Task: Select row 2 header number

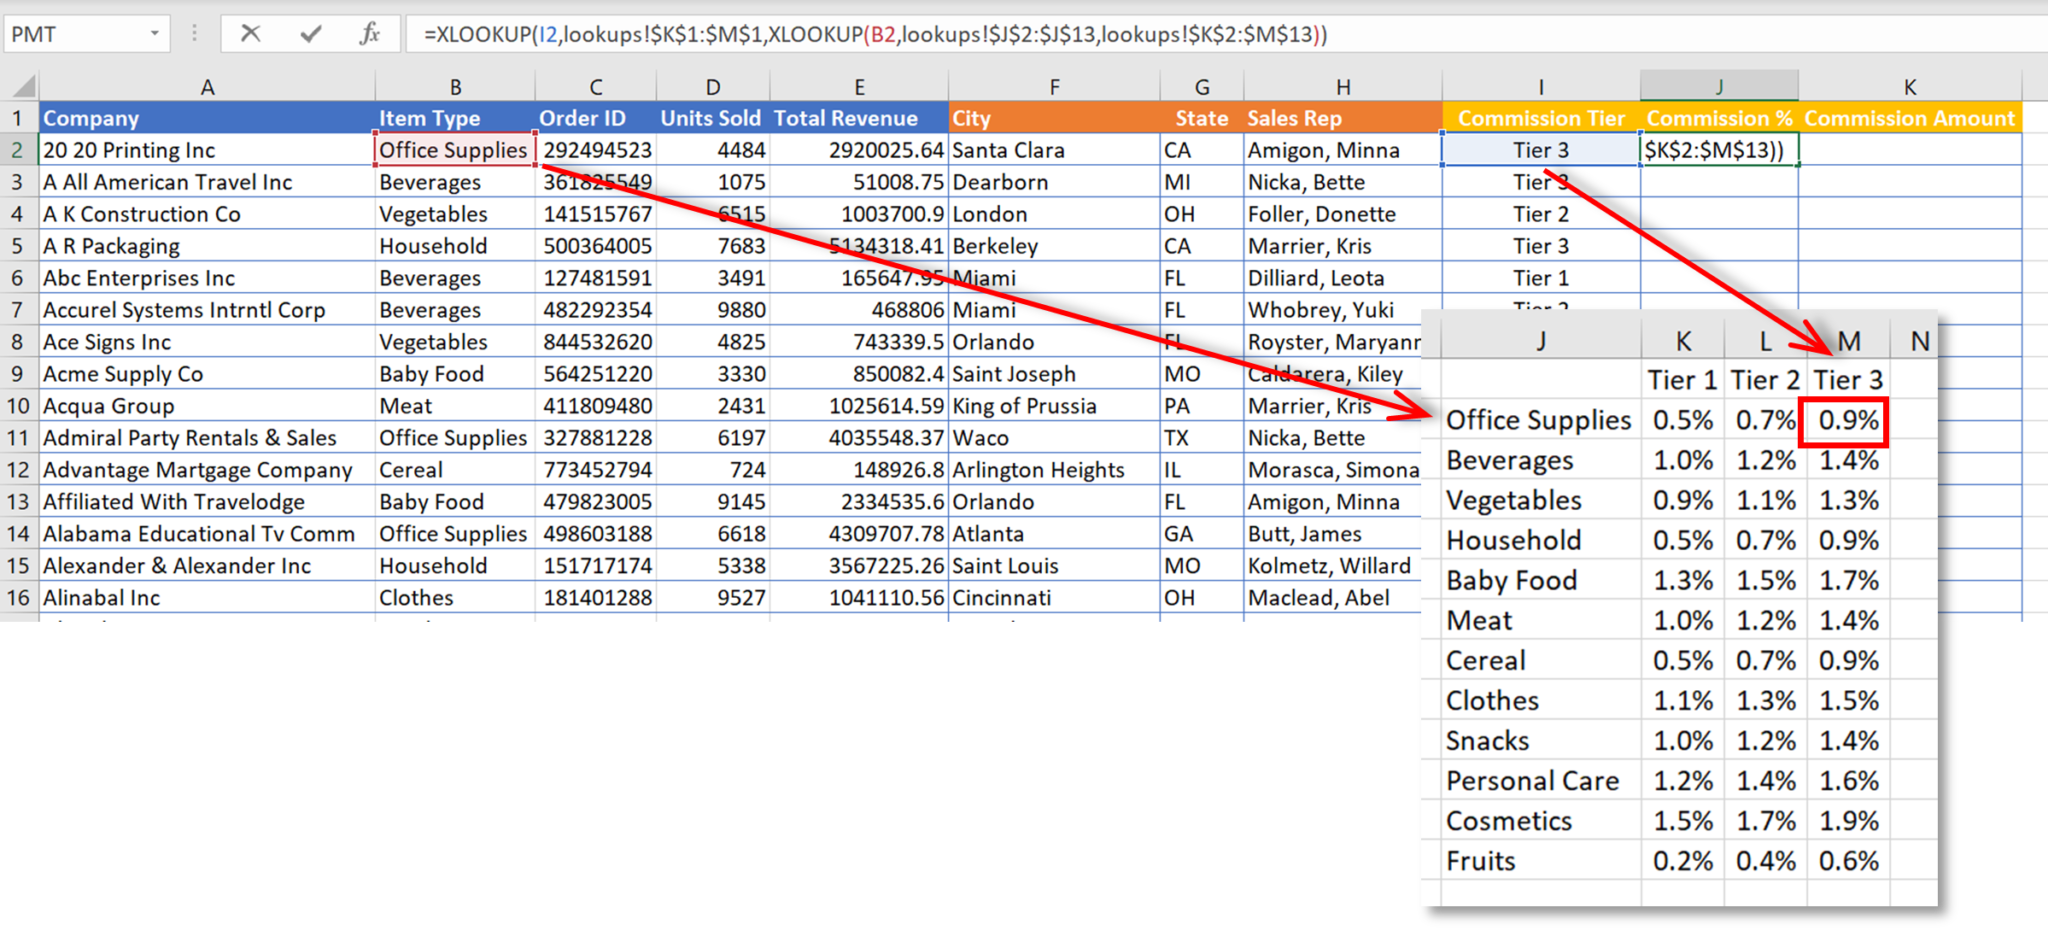Action: pyautogui.click(x=16, y=149)
